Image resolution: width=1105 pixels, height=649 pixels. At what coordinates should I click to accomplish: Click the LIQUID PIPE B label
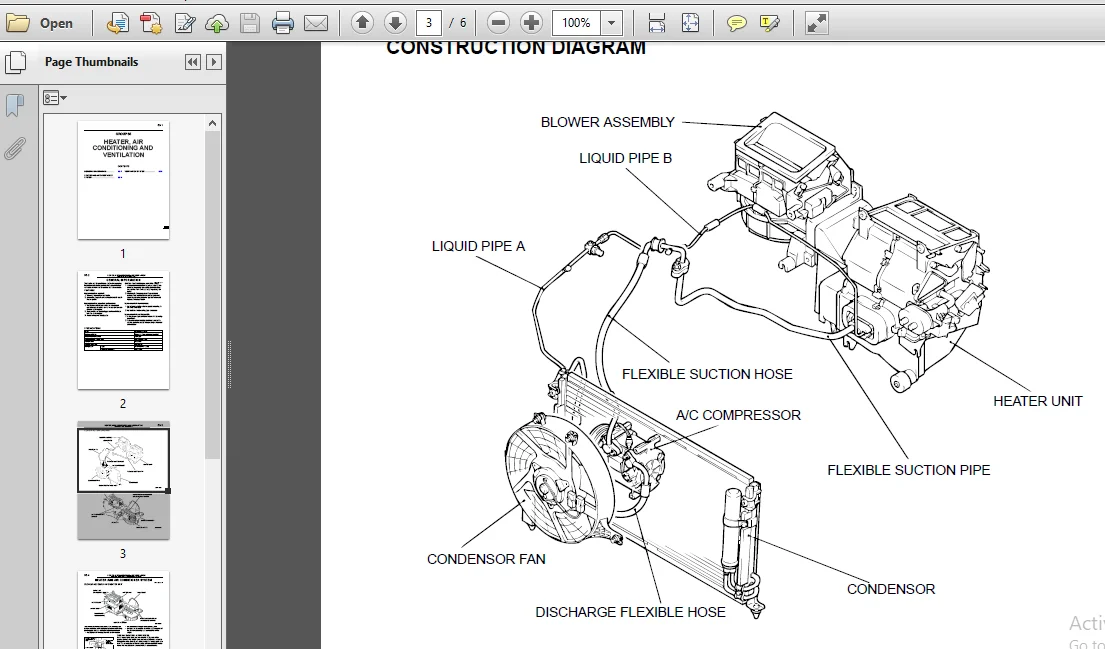pos(625,159)
